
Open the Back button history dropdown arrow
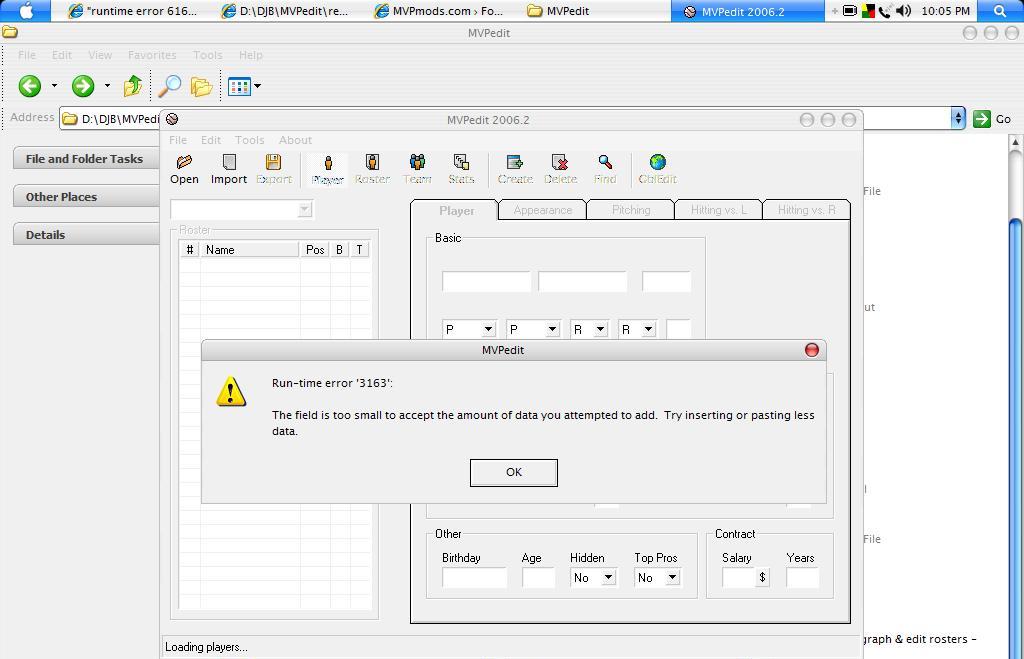click(54, 86)
